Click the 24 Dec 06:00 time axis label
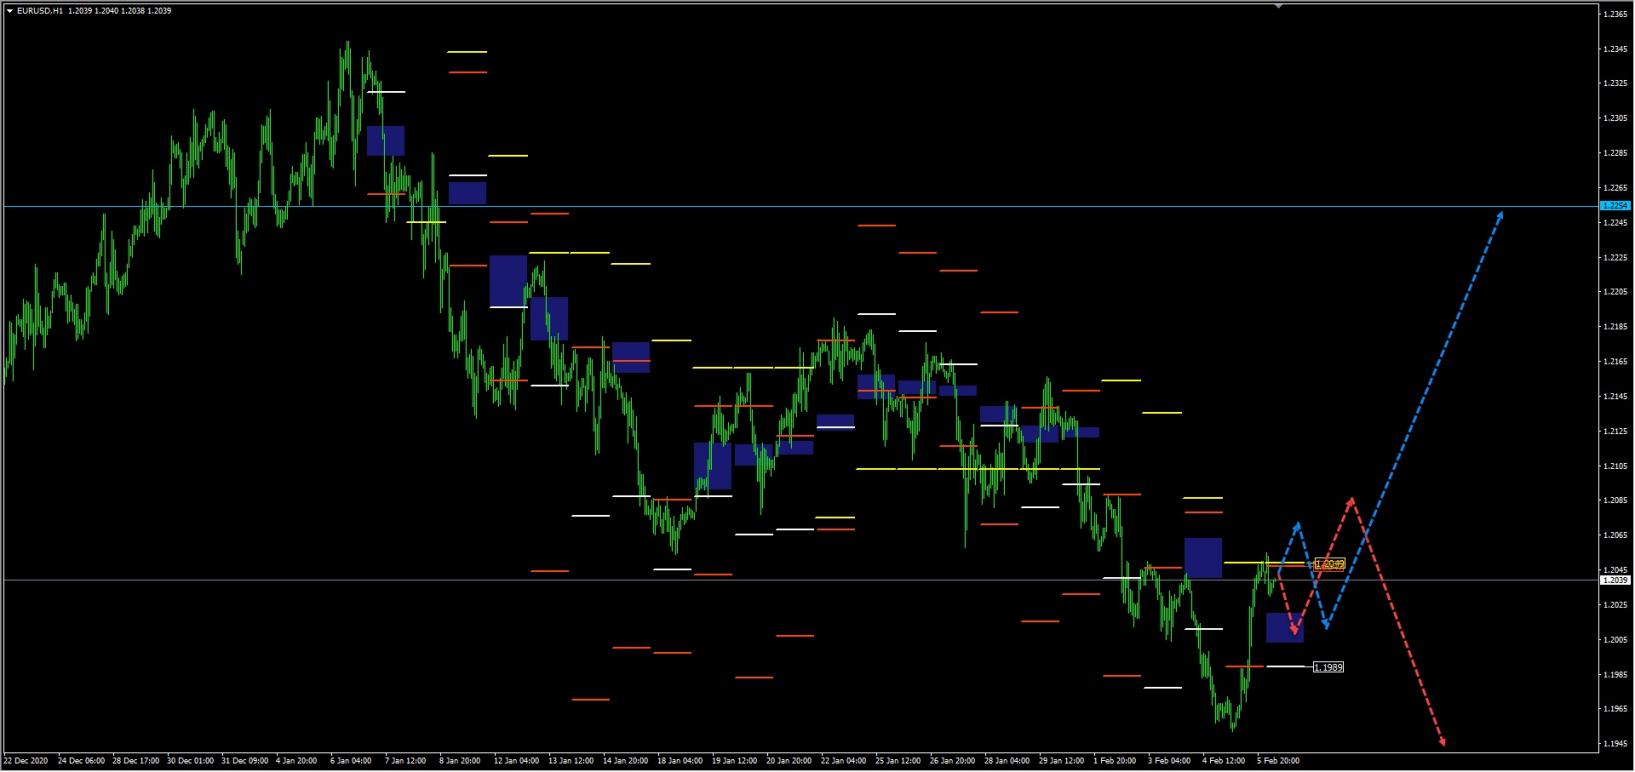The height and width of the screenshot is (772, 1635). (x=80, y=761)
